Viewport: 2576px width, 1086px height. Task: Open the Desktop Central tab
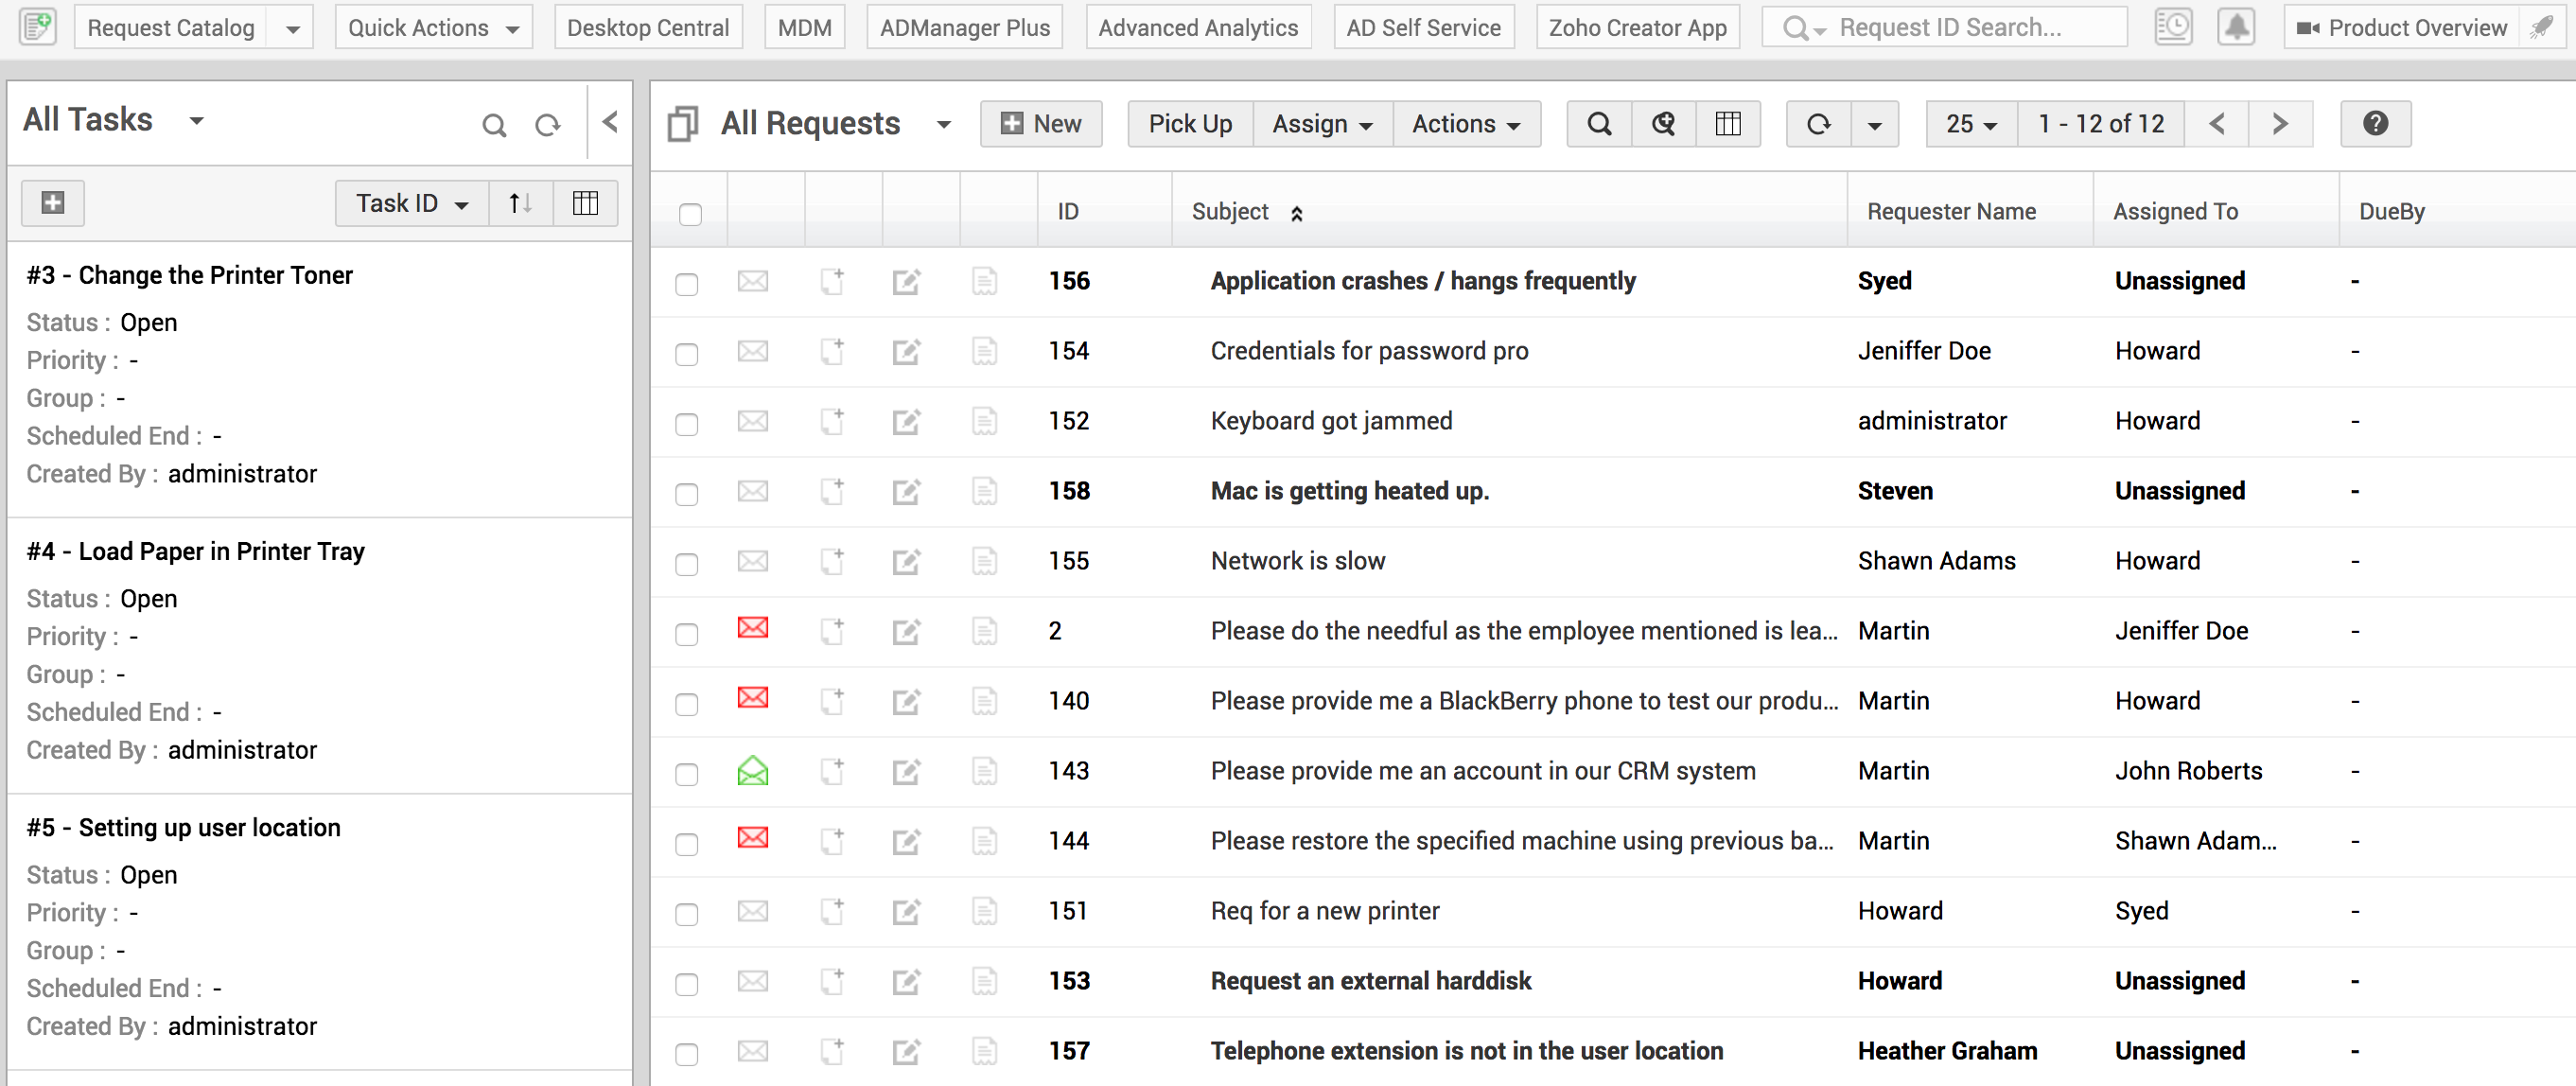click(647, 28)
